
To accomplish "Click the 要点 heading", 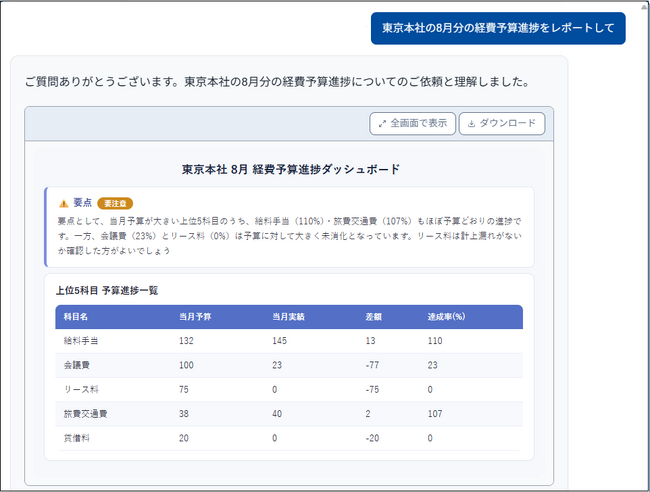I will tap(82, 203).
